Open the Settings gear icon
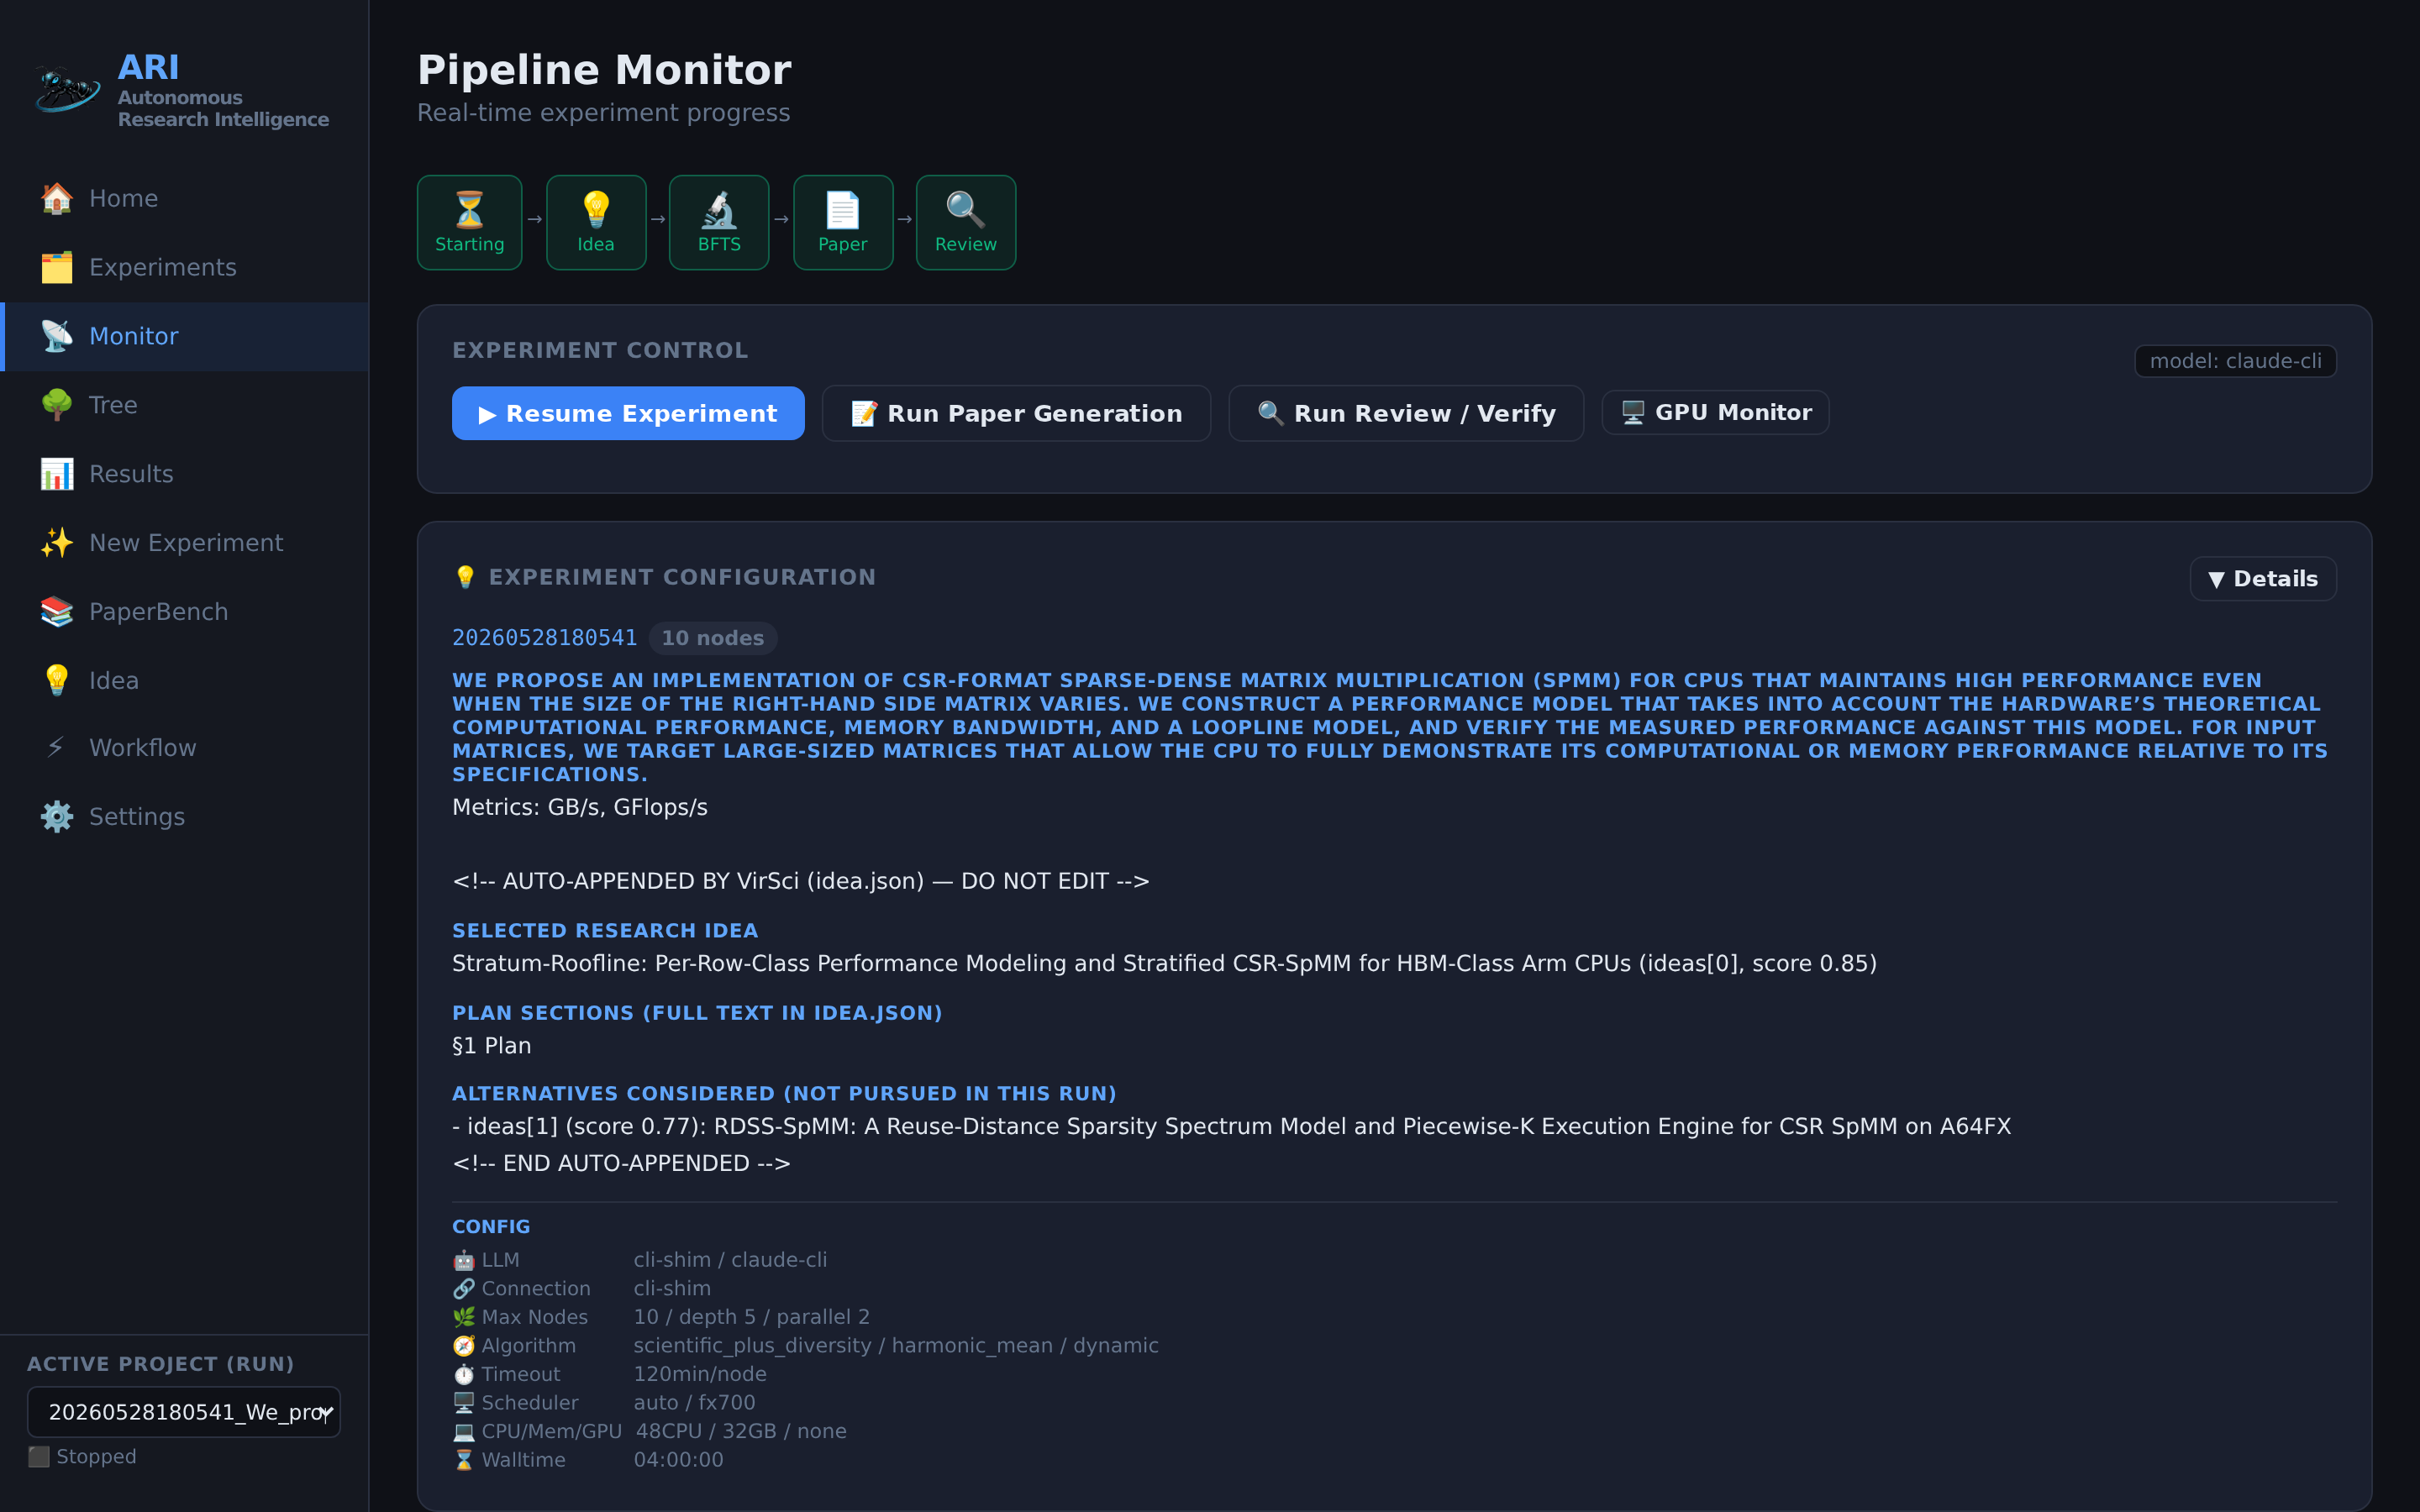This screenshot has width=2420, height=1512. tap(57, 817)
